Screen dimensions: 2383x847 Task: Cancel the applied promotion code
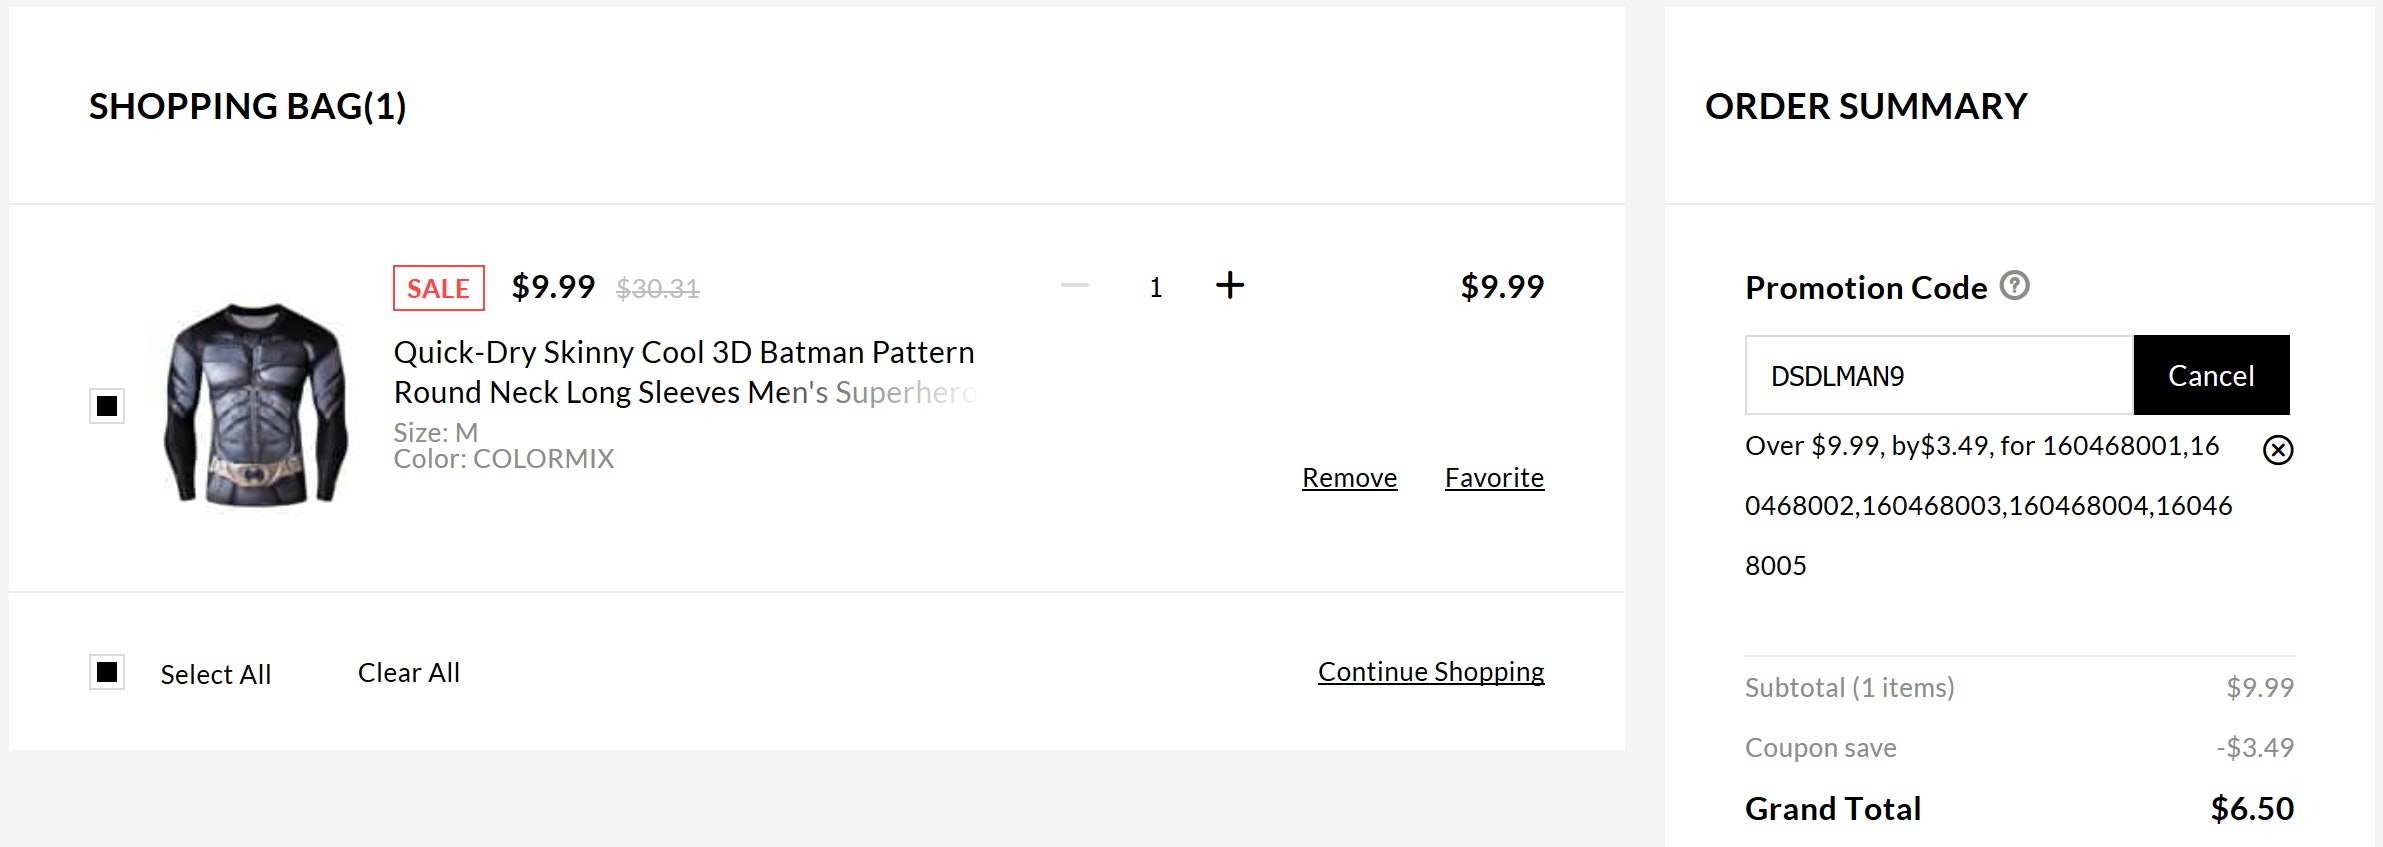point(2211,375)
